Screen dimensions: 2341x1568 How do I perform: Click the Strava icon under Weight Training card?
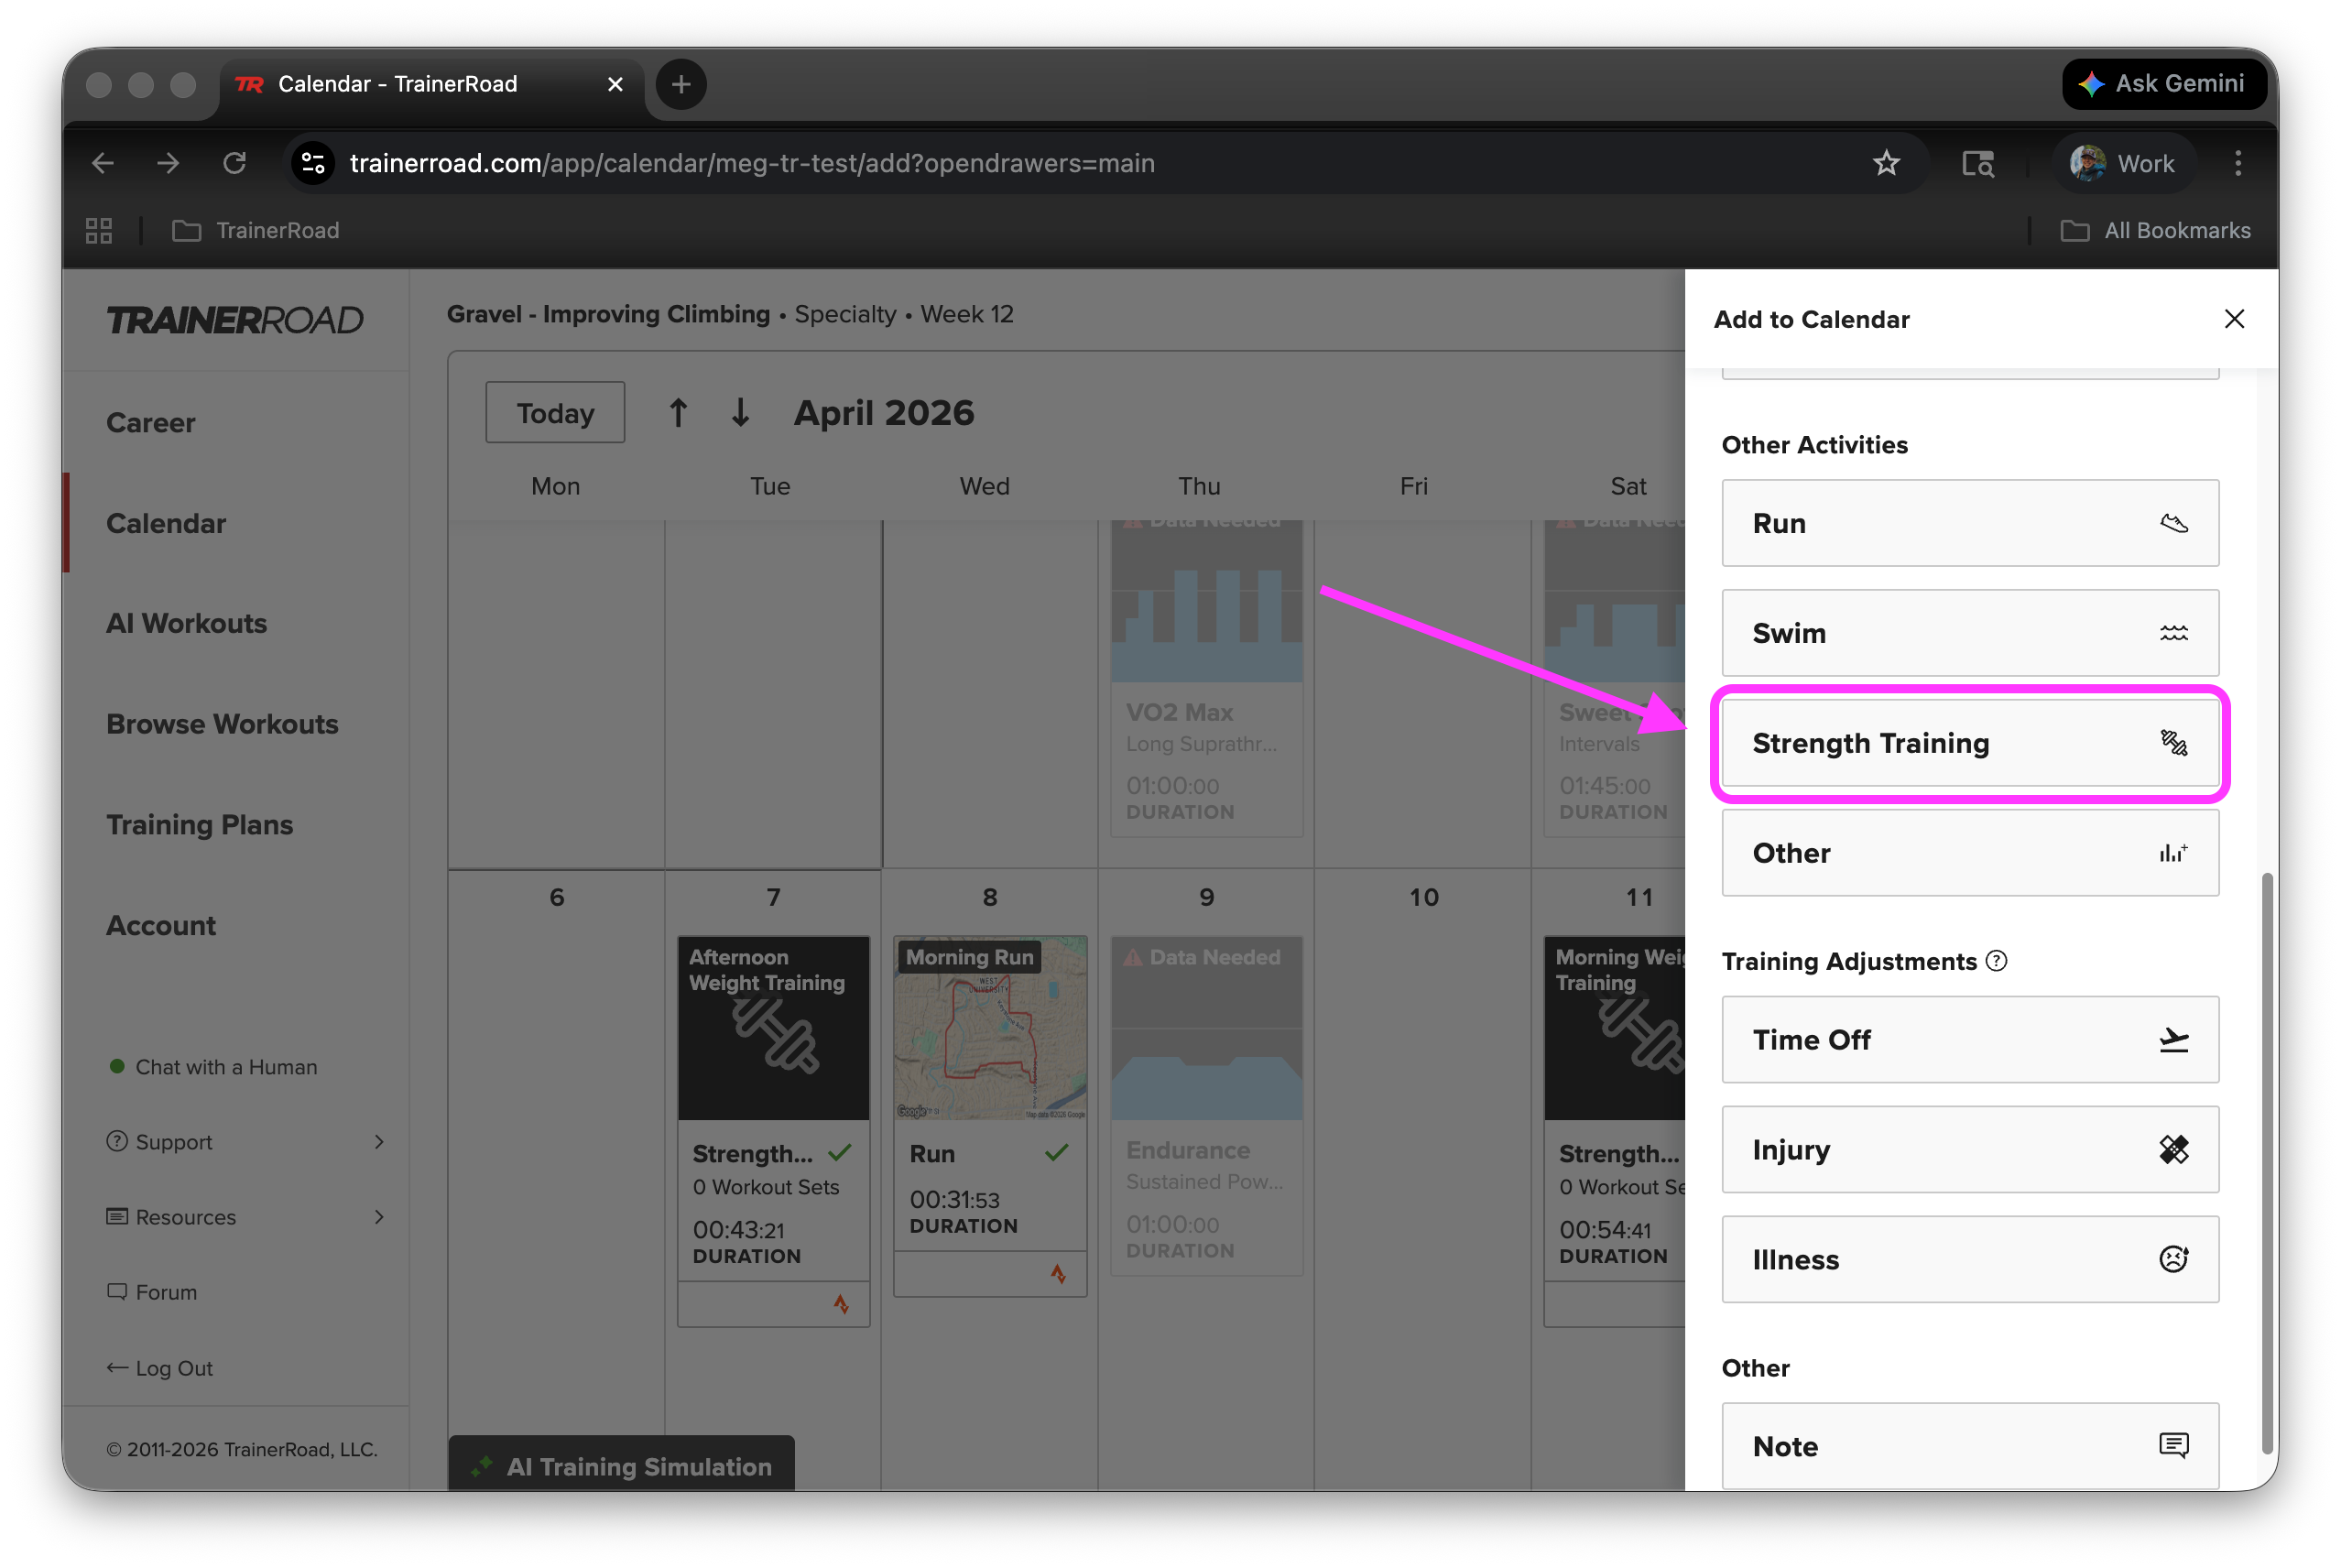pyautogui.click(x=841, y=1304)
